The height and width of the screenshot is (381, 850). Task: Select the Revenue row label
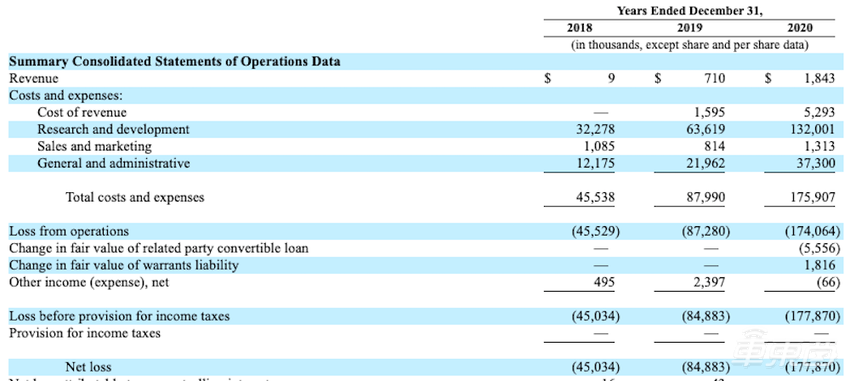click(34, 79)
